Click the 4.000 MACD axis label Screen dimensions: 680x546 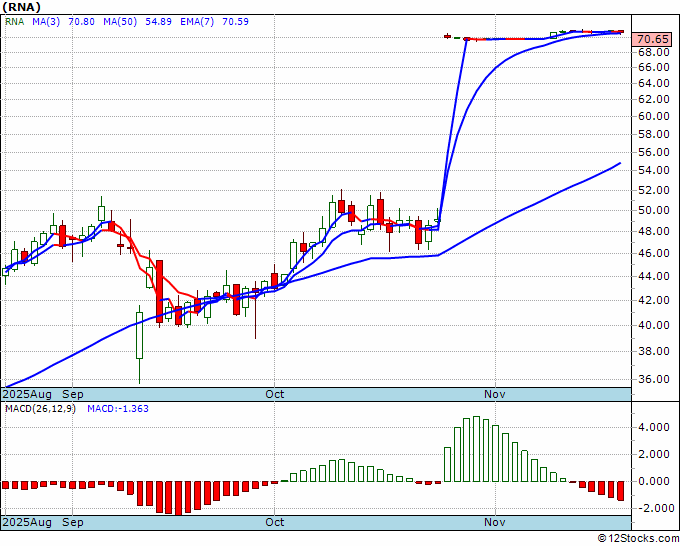654,428
